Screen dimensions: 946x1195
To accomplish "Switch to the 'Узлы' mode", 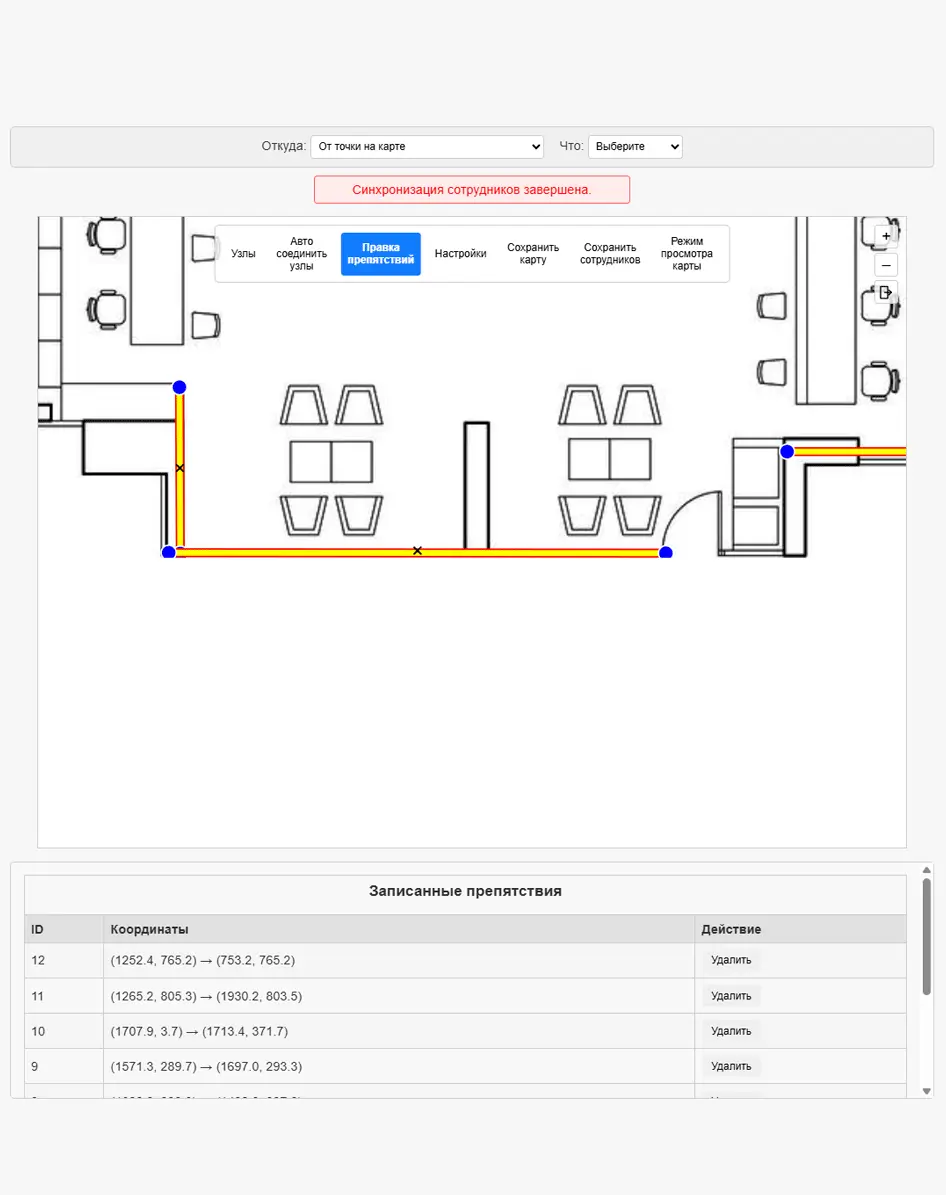I will click(243, 254).
